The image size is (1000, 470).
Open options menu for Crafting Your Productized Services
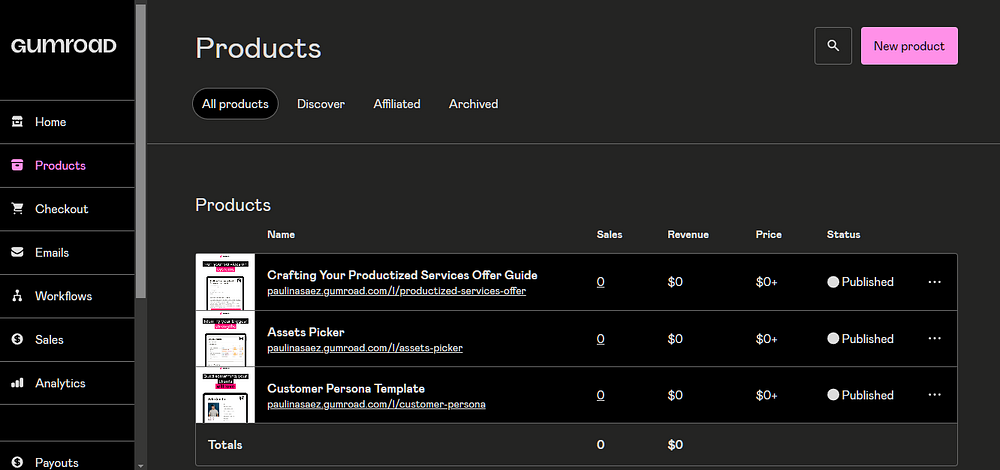tap(935, 282)
